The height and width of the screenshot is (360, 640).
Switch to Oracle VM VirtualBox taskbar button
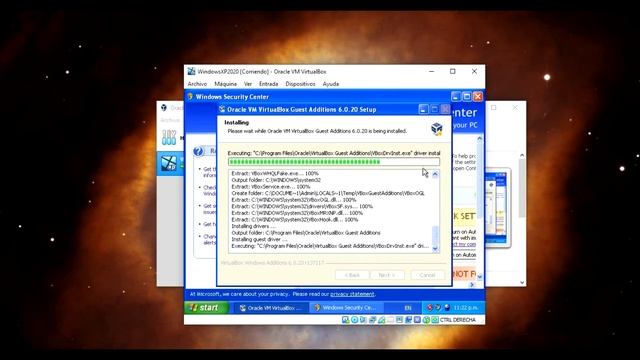(x=271, y=308)
